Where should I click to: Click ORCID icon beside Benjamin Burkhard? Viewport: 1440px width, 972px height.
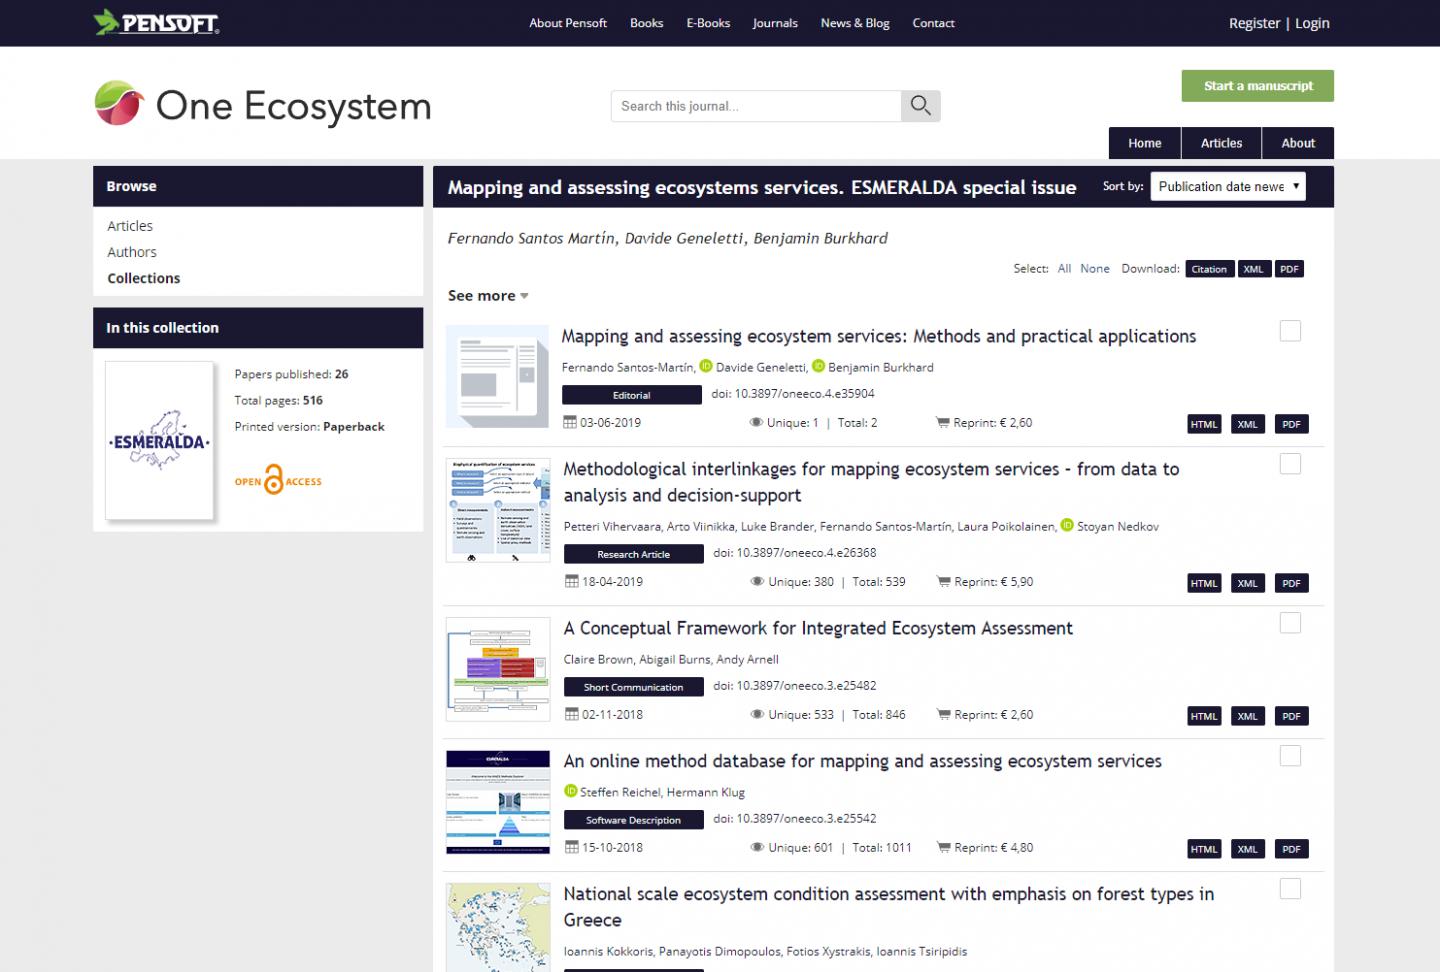[x=818, y=366]
